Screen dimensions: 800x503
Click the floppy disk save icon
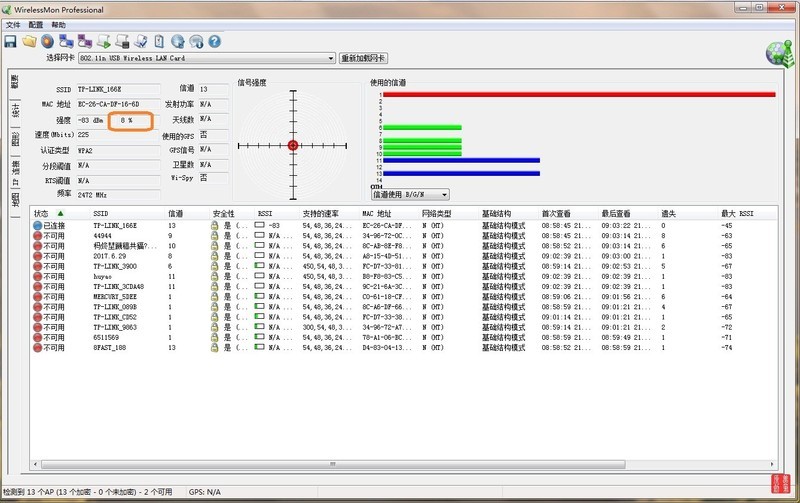pos(10,41)
